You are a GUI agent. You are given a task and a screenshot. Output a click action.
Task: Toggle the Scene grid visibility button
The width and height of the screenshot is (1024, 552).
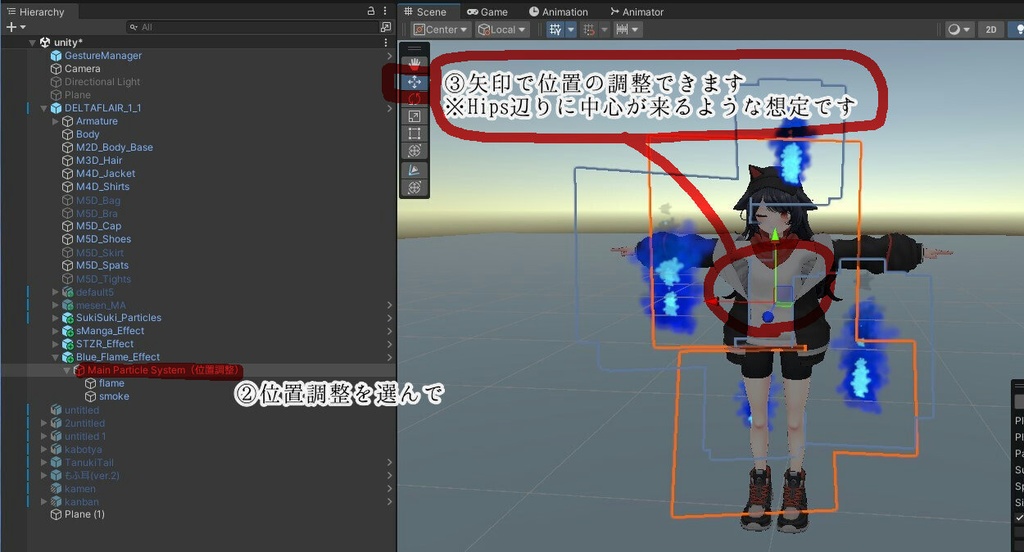pos(555,29)
